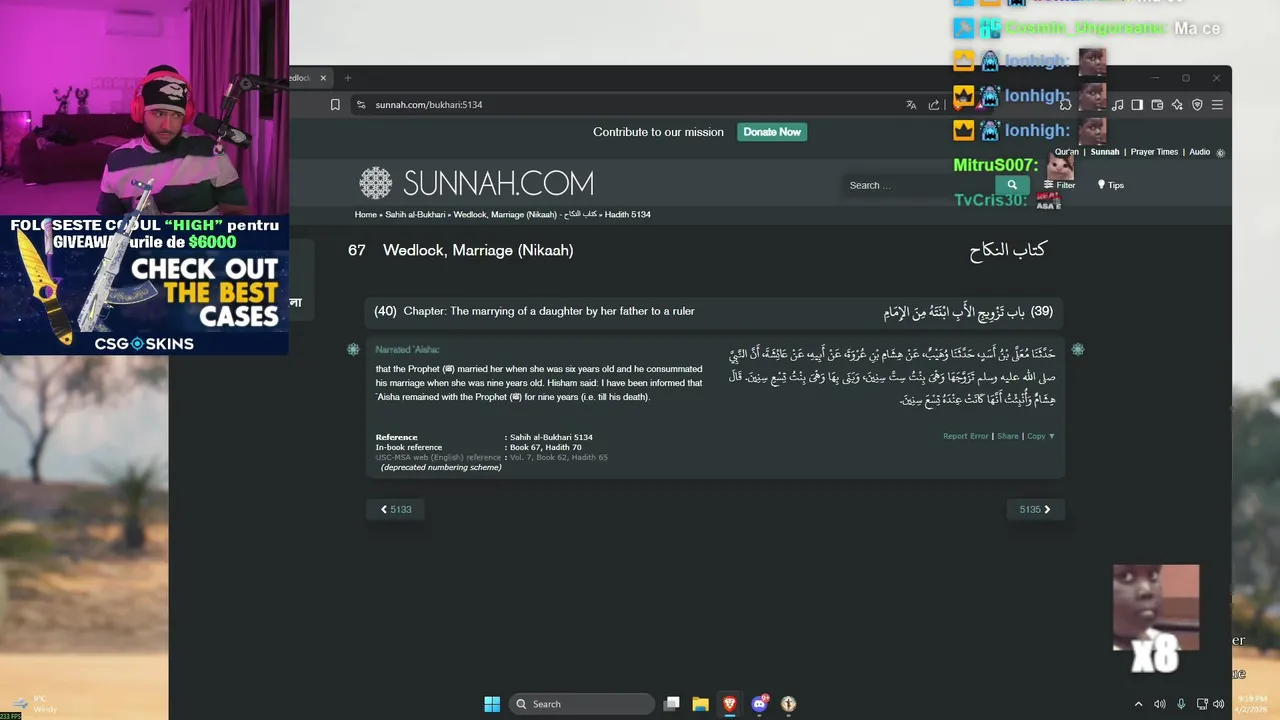
Task: Click the 'Vol. 7, Book 62, Hadith 65' text
Action: pyautogui.click(x=558, y=457)
